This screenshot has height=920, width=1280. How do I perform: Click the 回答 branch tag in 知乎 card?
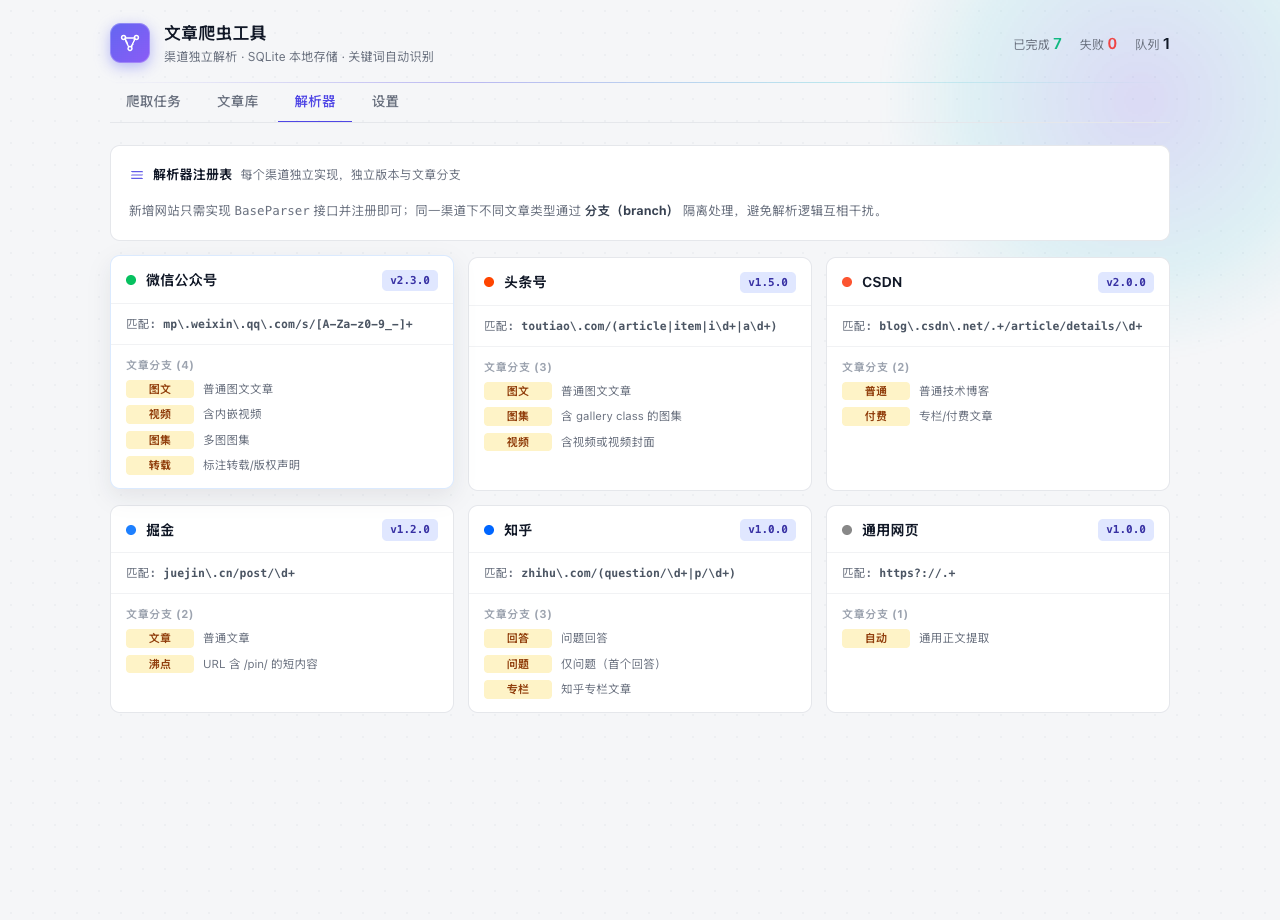point(518,638)
